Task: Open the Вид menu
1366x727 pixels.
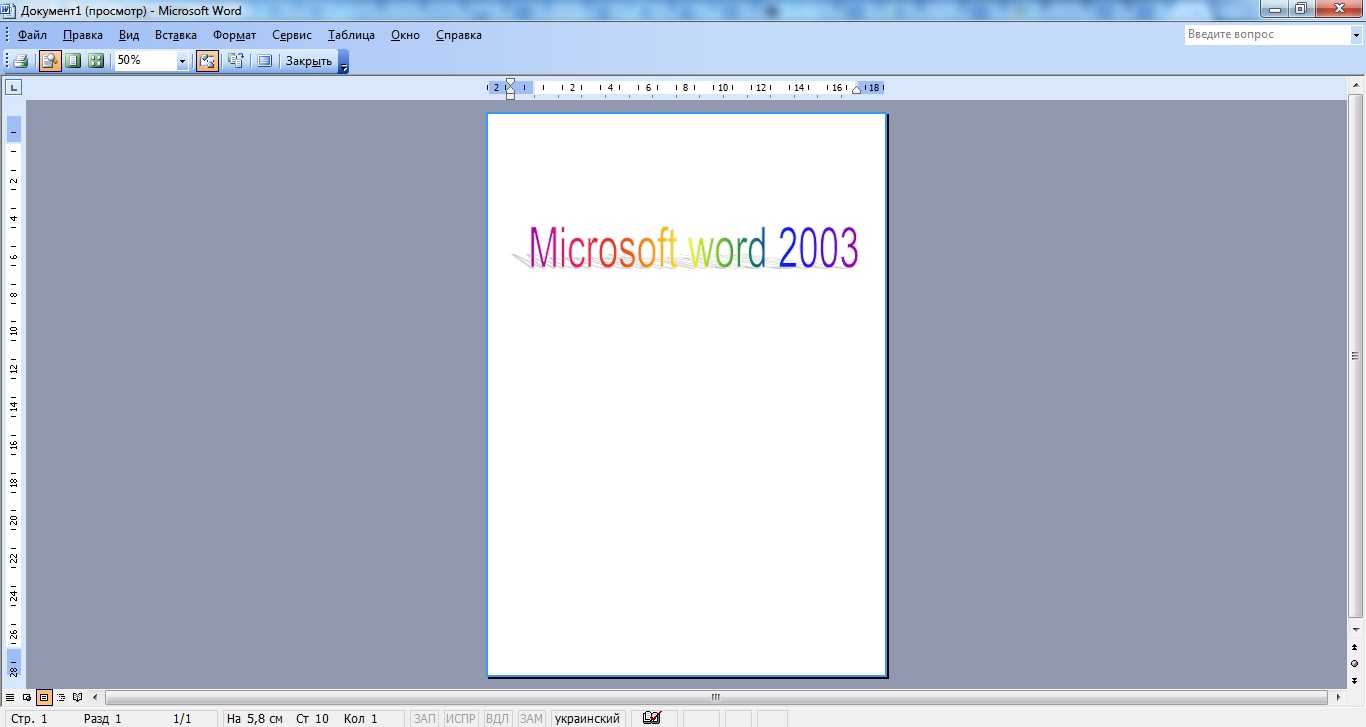Action: pos(129,35)
